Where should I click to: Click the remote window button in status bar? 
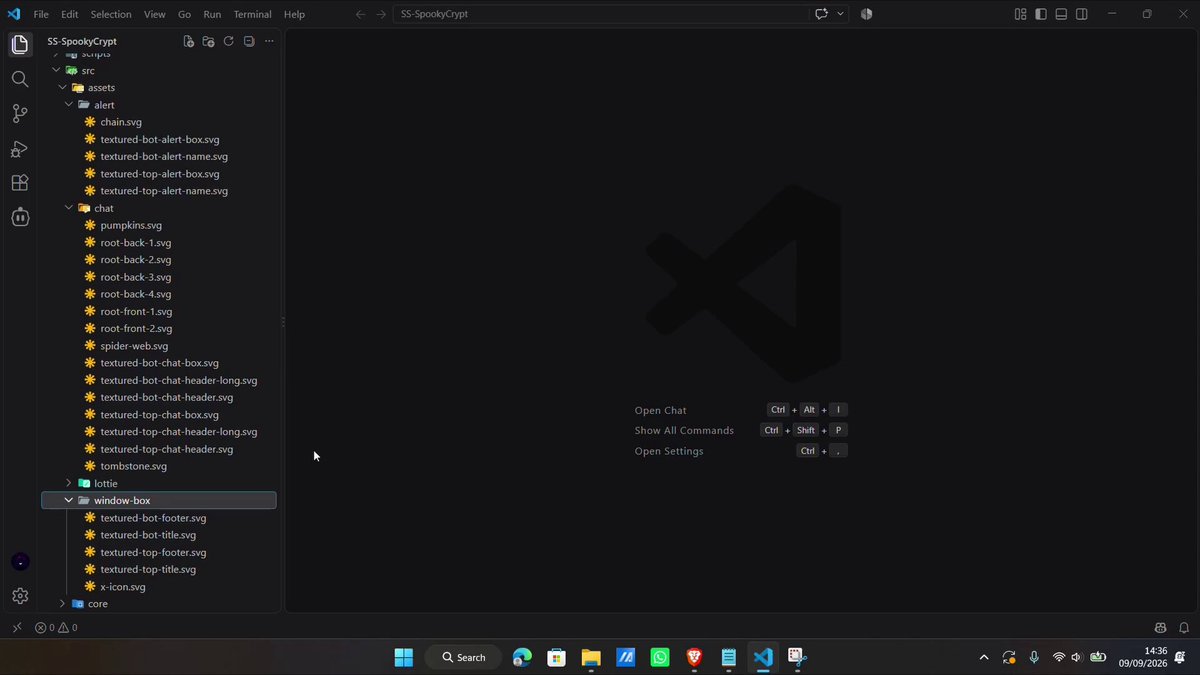tap(17, 628)
